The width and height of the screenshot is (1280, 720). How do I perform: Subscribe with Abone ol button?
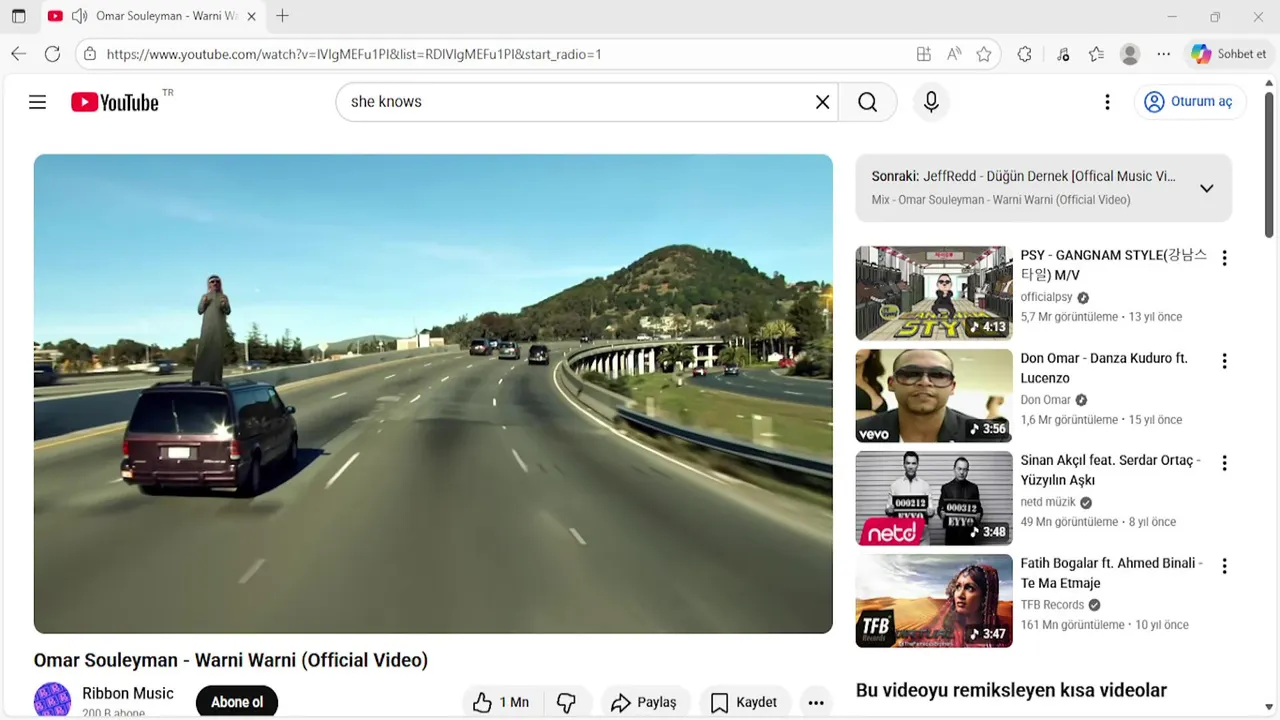(237, 702)
